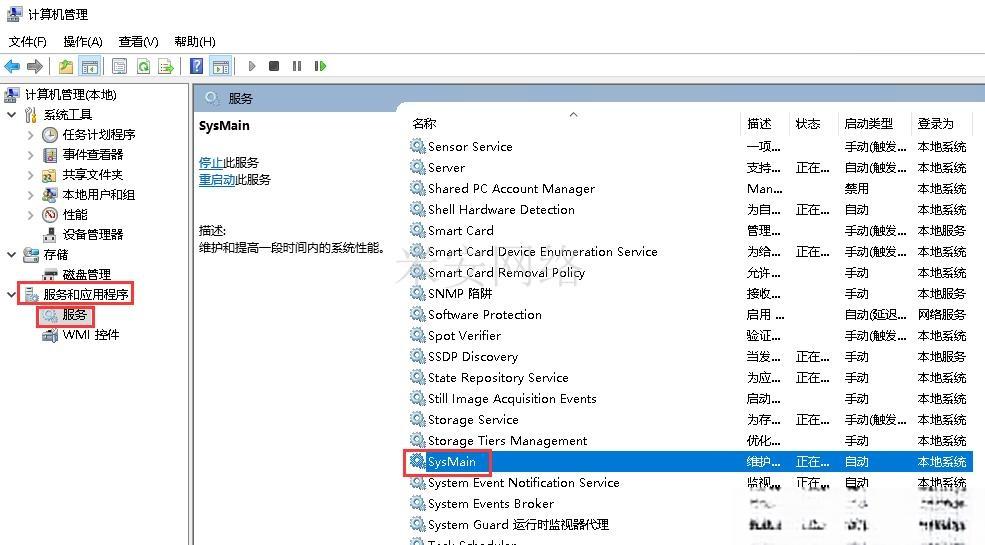Open the 帮助(H) menu
The width and height of the screenshot is (985, 545).
[x=195, y=41]
